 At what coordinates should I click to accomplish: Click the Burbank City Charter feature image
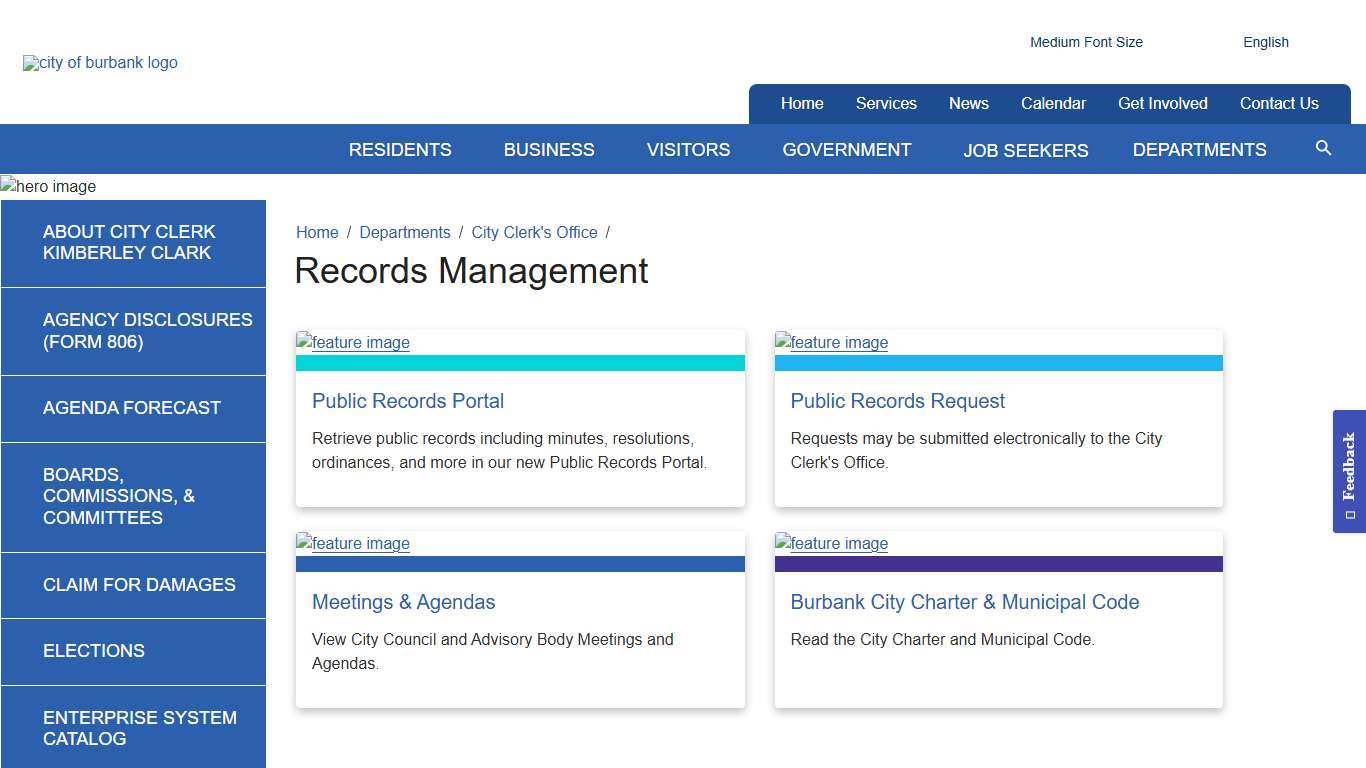831,543
